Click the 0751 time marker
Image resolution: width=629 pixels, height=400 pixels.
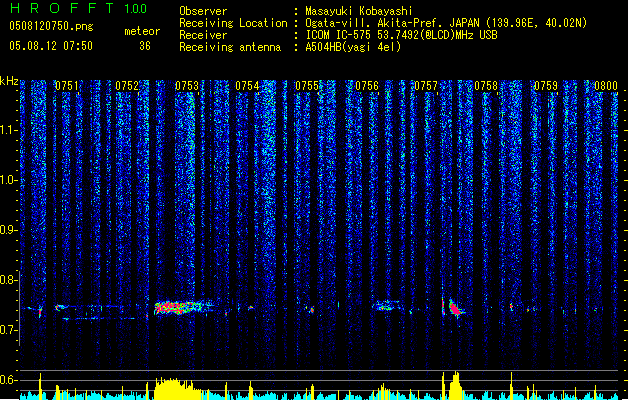[67, 86]
